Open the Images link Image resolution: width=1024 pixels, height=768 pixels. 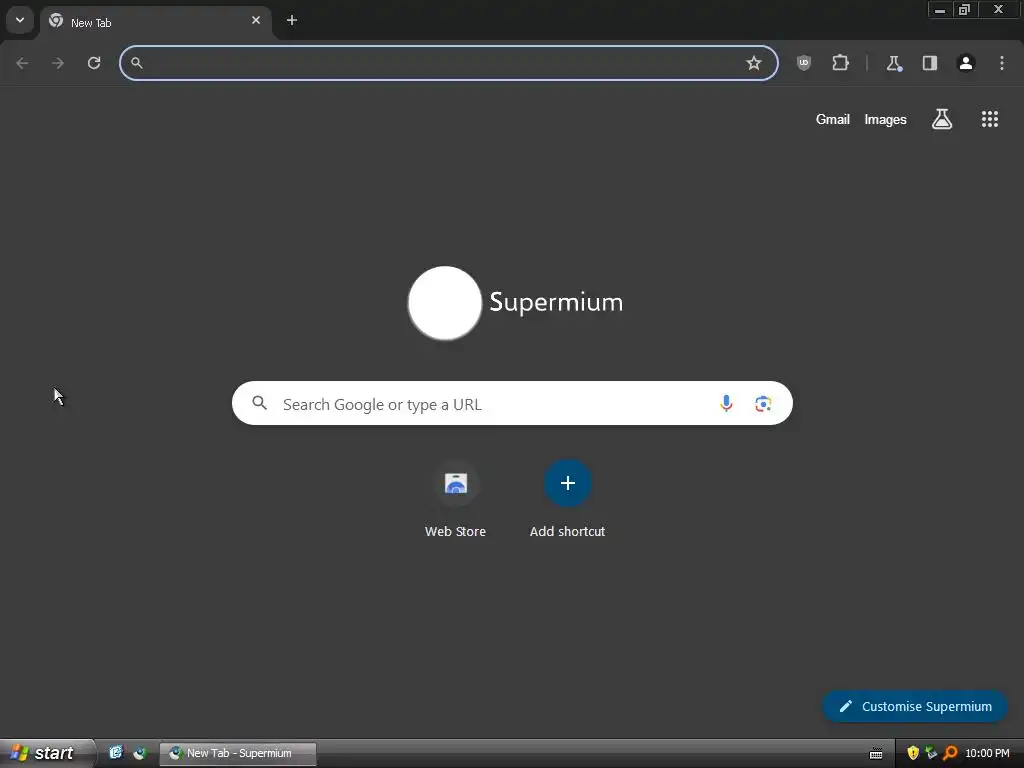point(886,120)
